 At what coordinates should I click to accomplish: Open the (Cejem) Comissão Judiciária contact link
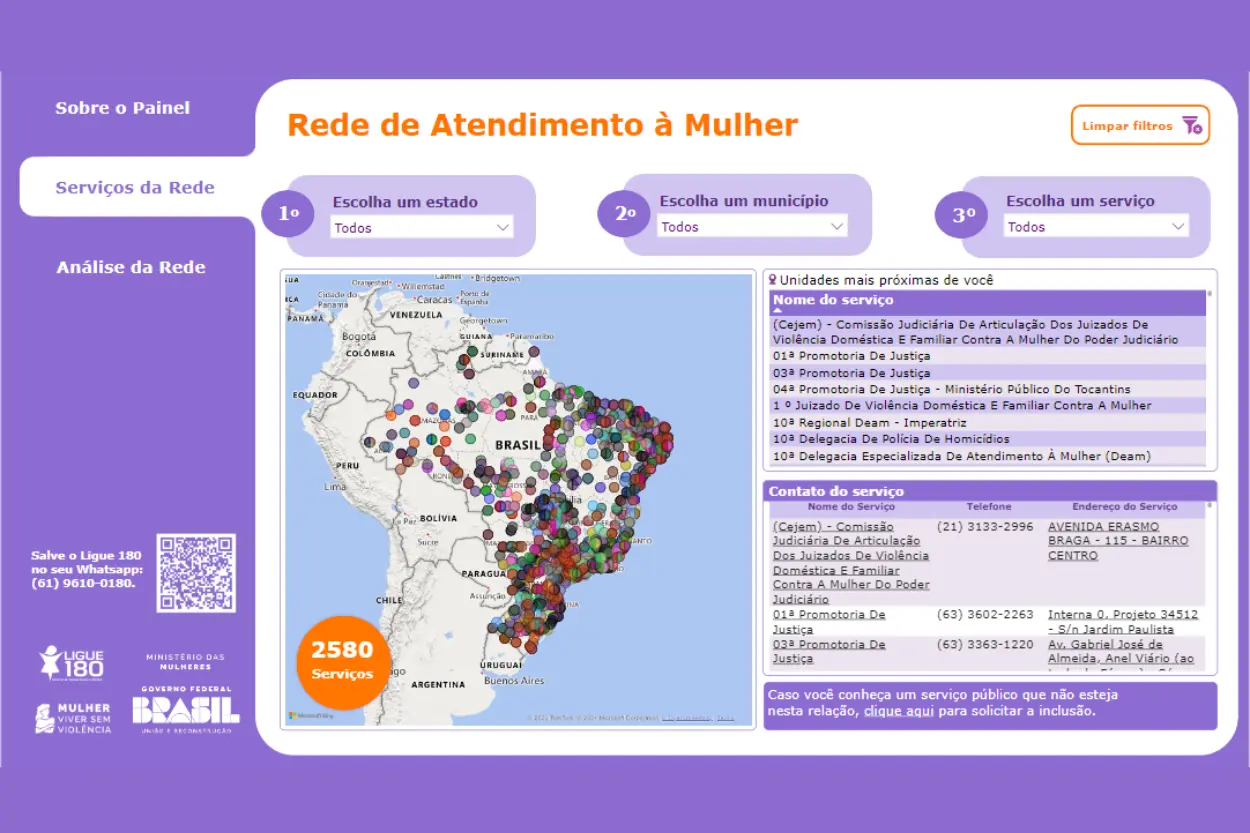851,562
